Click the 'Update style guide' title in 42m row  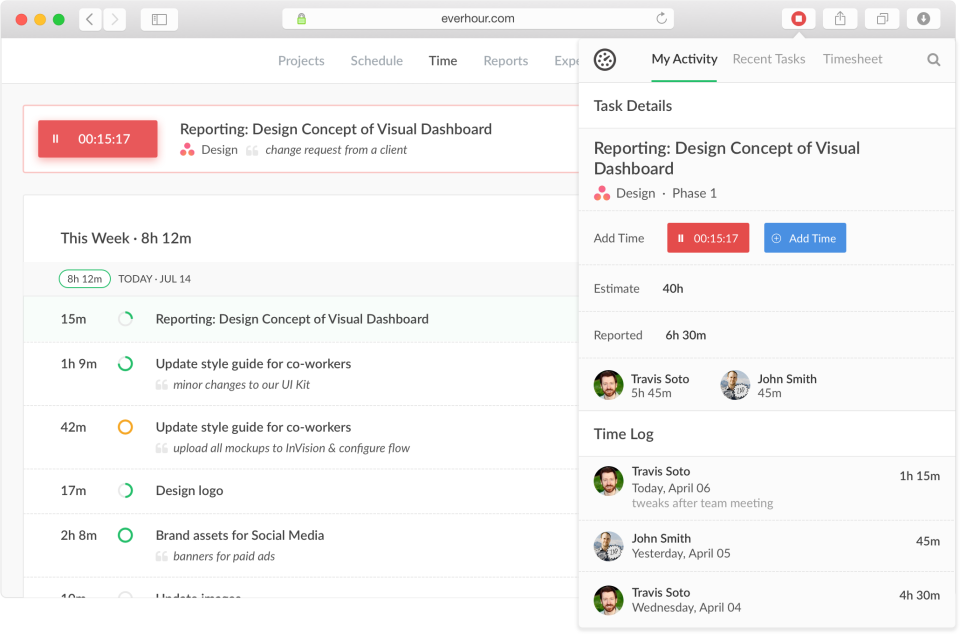pos(253,427)
